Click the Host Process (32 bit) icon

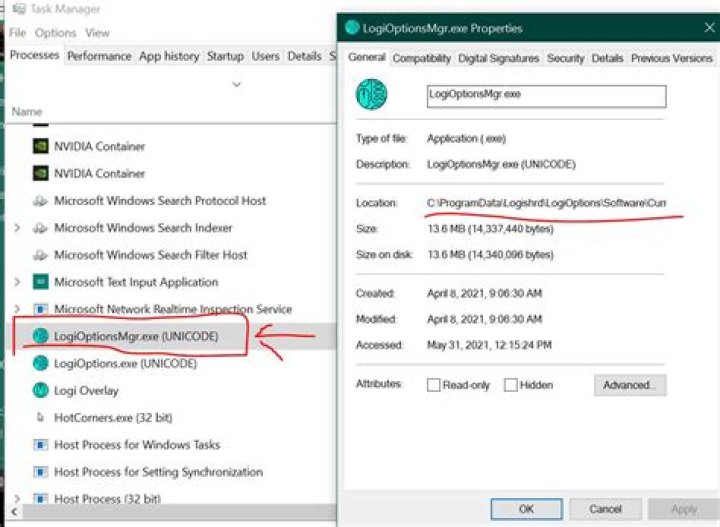40,498
